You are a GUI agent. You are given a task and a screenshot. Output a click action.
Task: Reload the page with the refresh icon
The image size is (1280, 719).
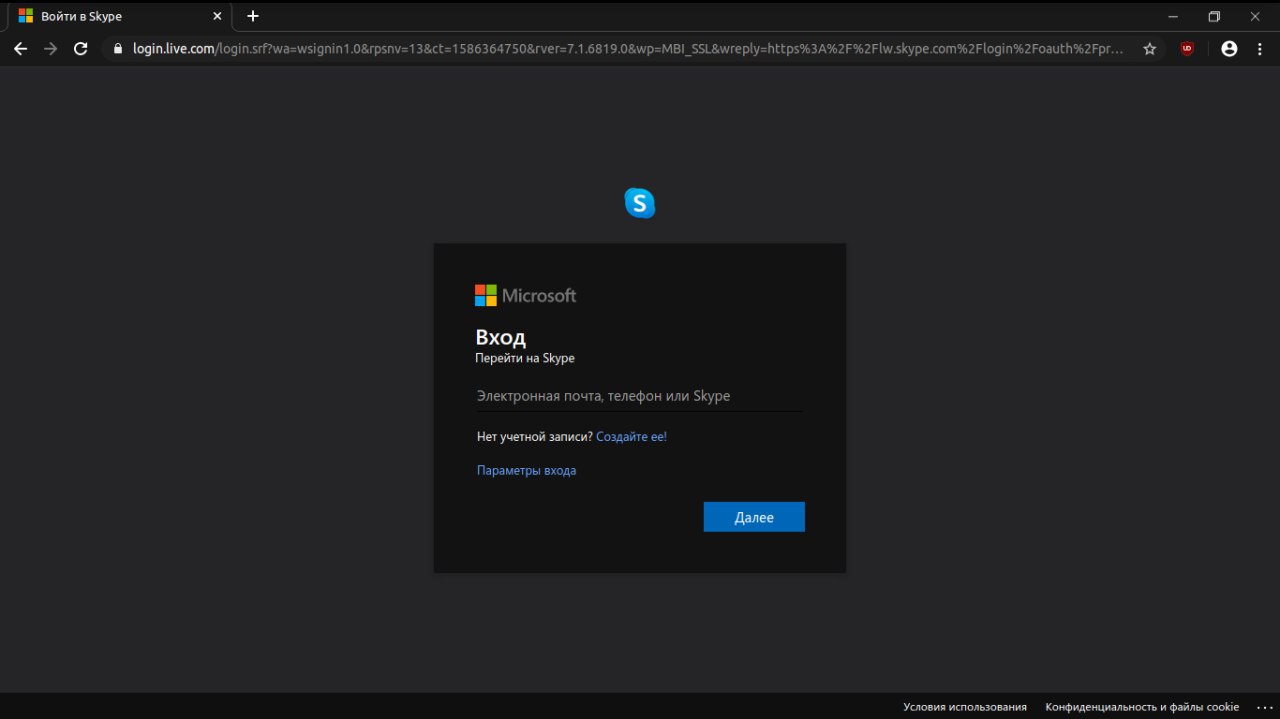[x=81, y=48]
